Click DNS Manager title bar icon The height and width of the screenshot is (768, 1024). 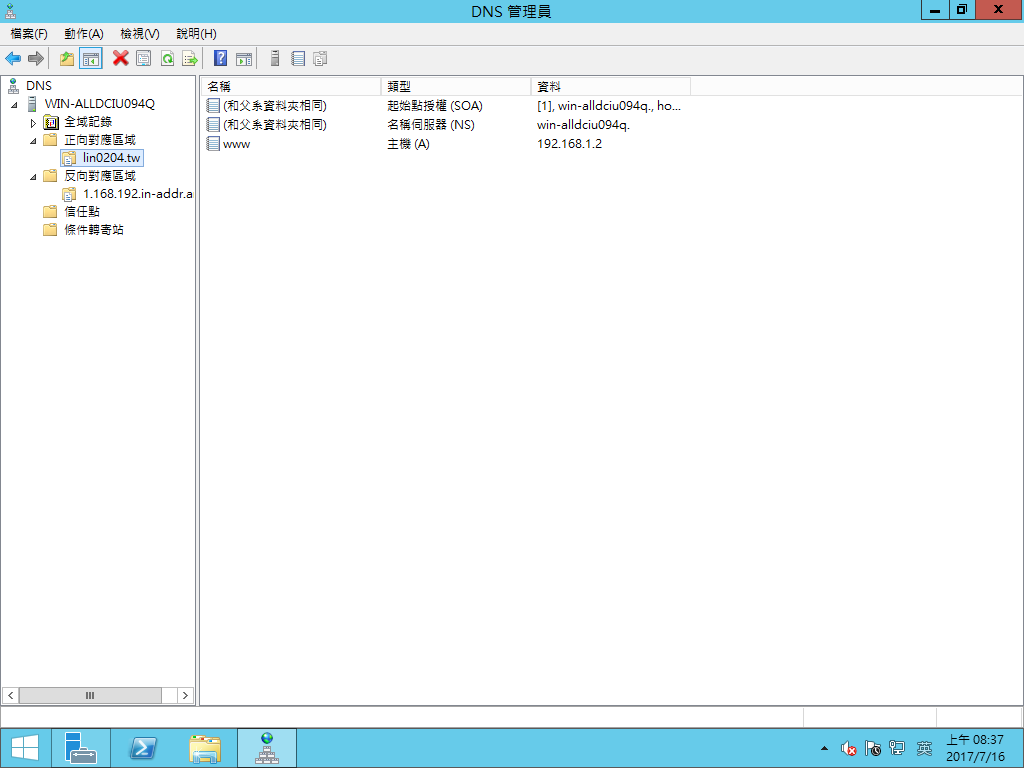click(10, 11)
